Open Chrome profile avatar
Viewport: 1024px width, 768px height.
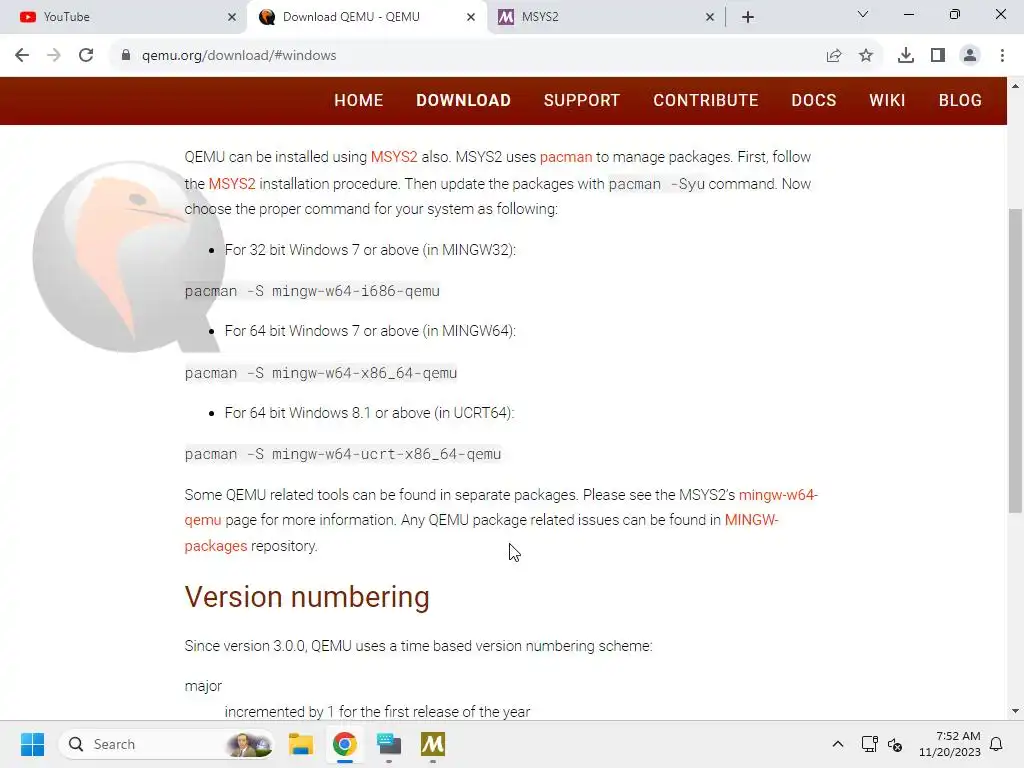click(970, 56)
